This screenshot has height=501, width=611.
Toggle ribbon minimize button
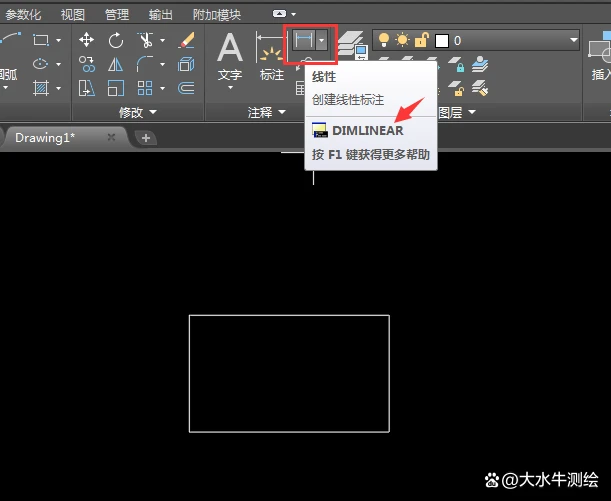[279, 14]
